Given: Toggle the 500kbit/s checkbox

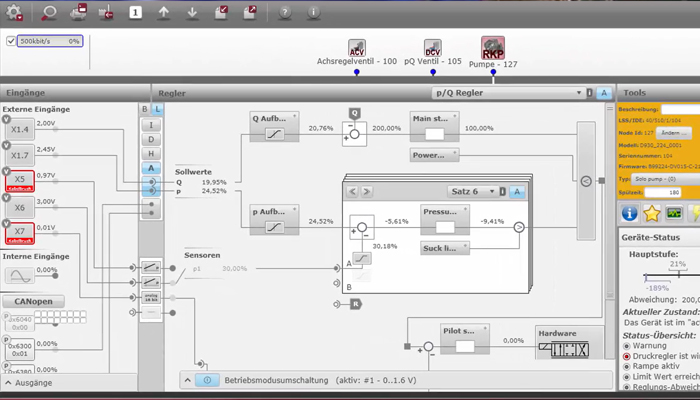Looking at the screenshot, I should (x=12, y=42).
